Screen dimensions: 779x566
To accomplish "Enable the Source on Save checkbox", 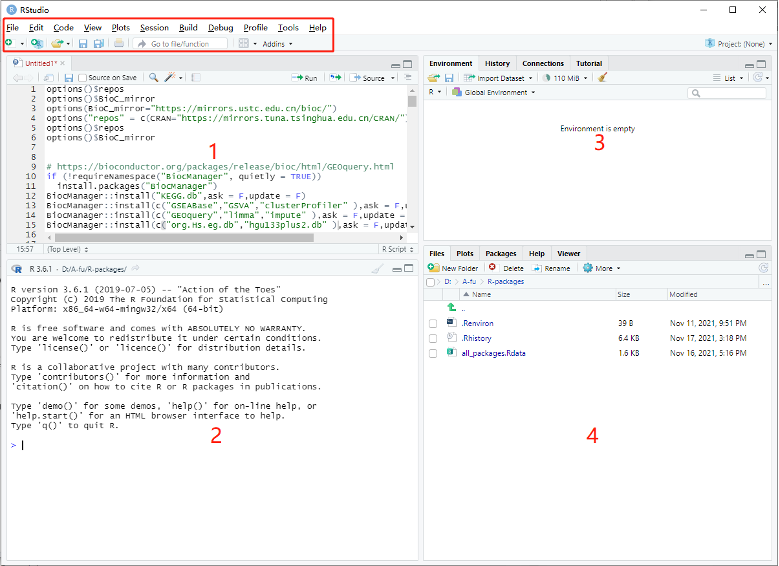I will pos(83,77).
